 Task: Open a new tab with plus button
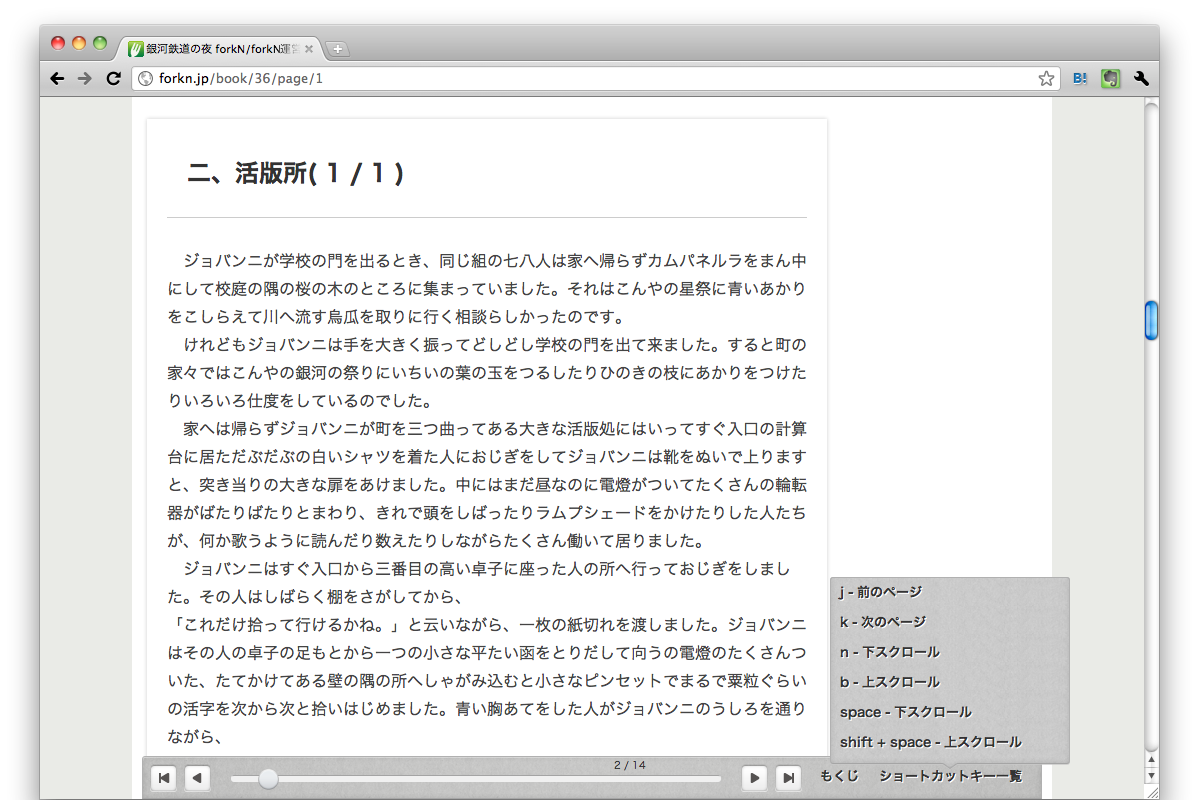(338, 49)
